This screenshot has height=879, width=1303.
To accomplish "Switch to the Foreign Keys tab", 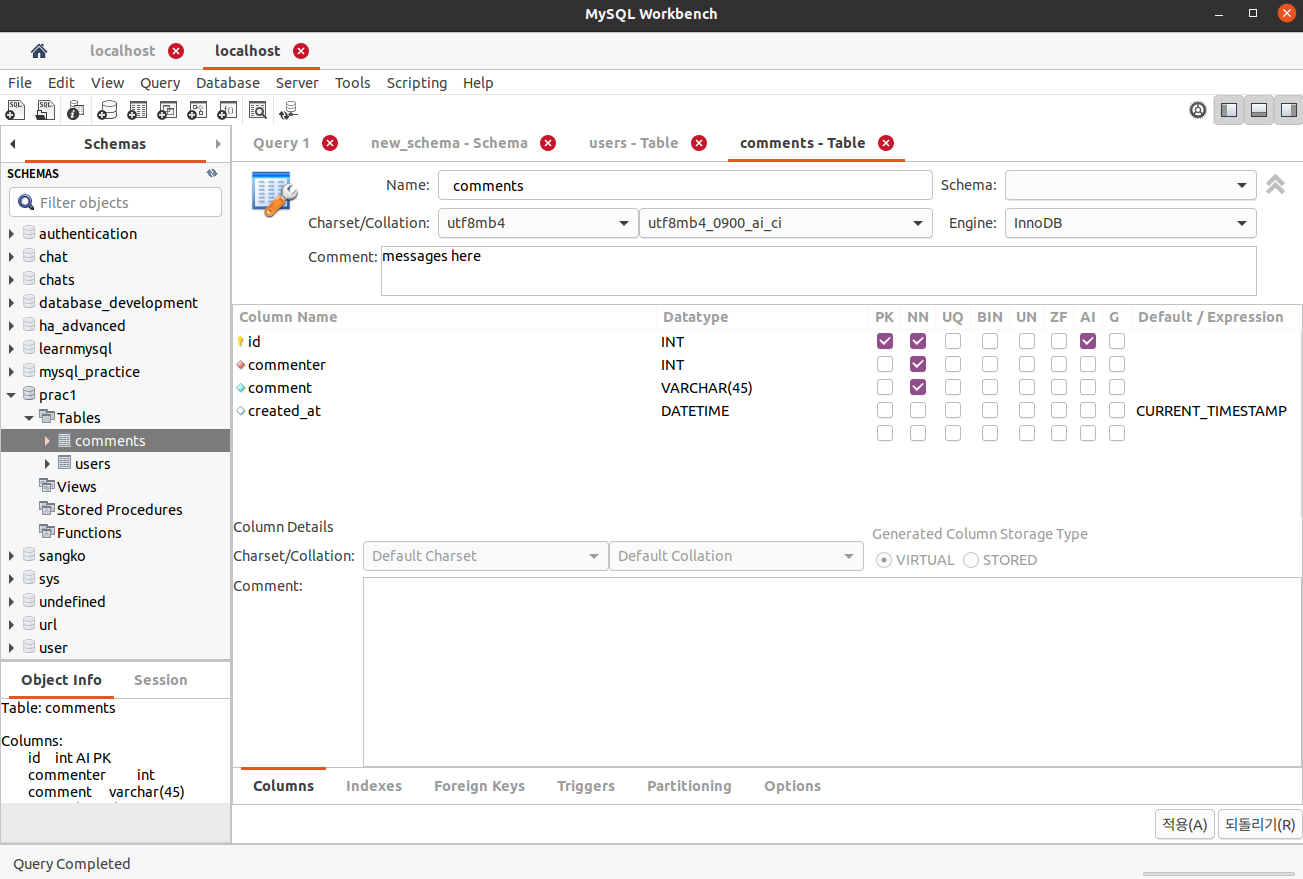I will coord(479,786).
